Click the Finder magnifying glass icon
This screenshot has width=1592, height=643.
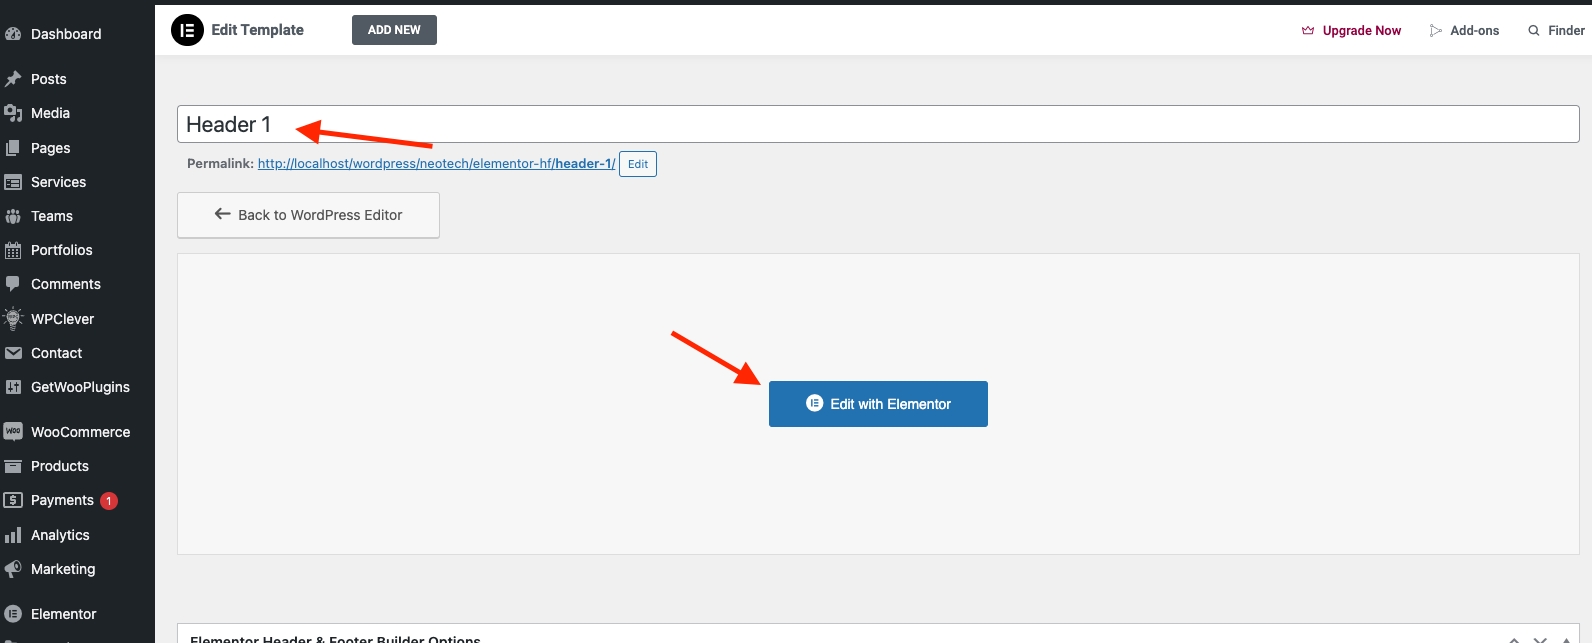1533,31
